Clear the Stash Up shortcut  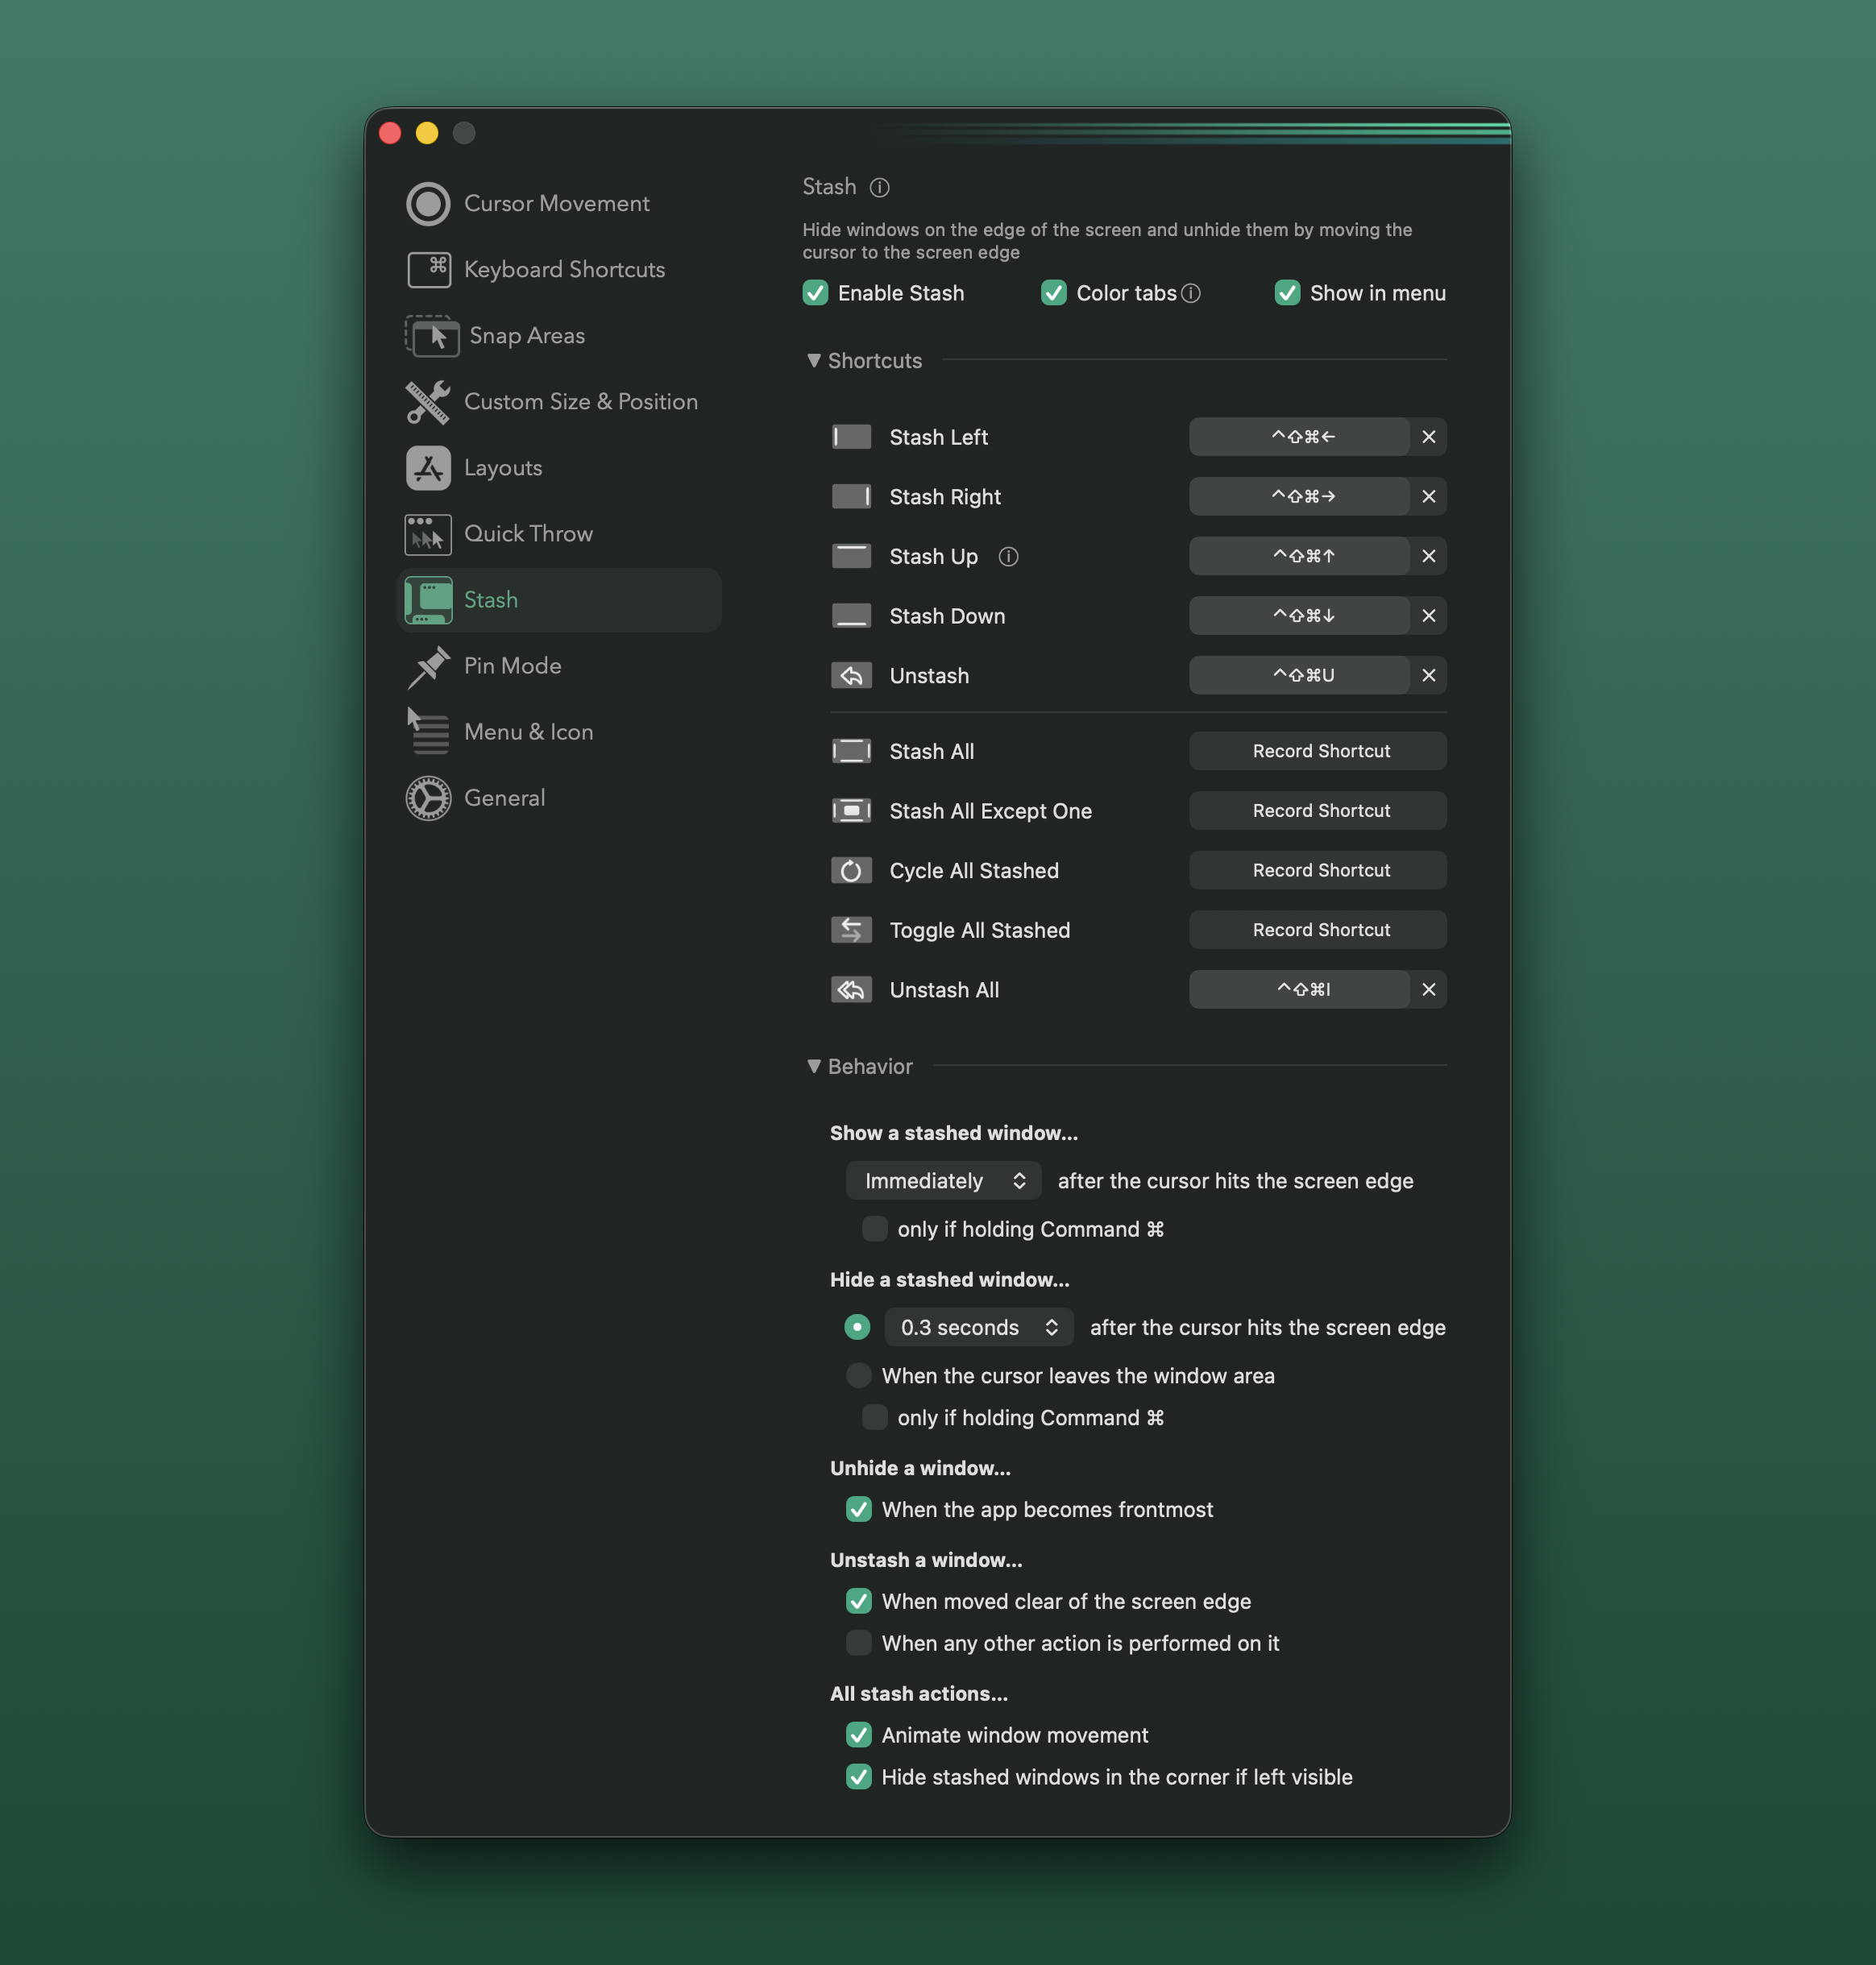pos(1428,556)
